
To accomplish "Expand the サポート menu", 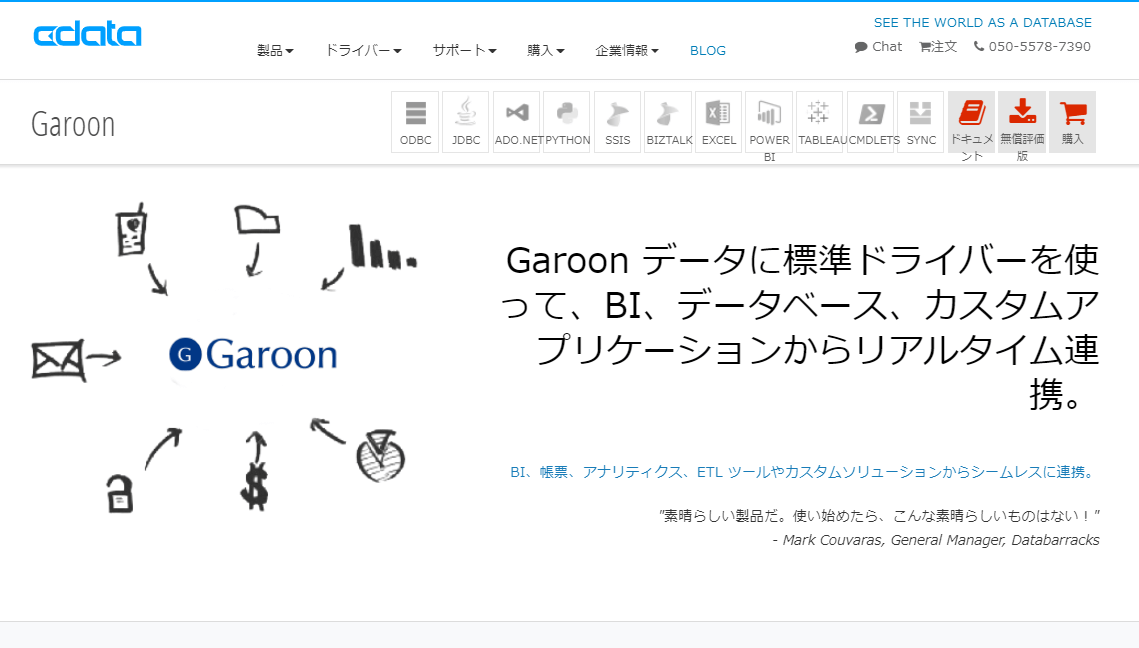I will click(465, 50).
